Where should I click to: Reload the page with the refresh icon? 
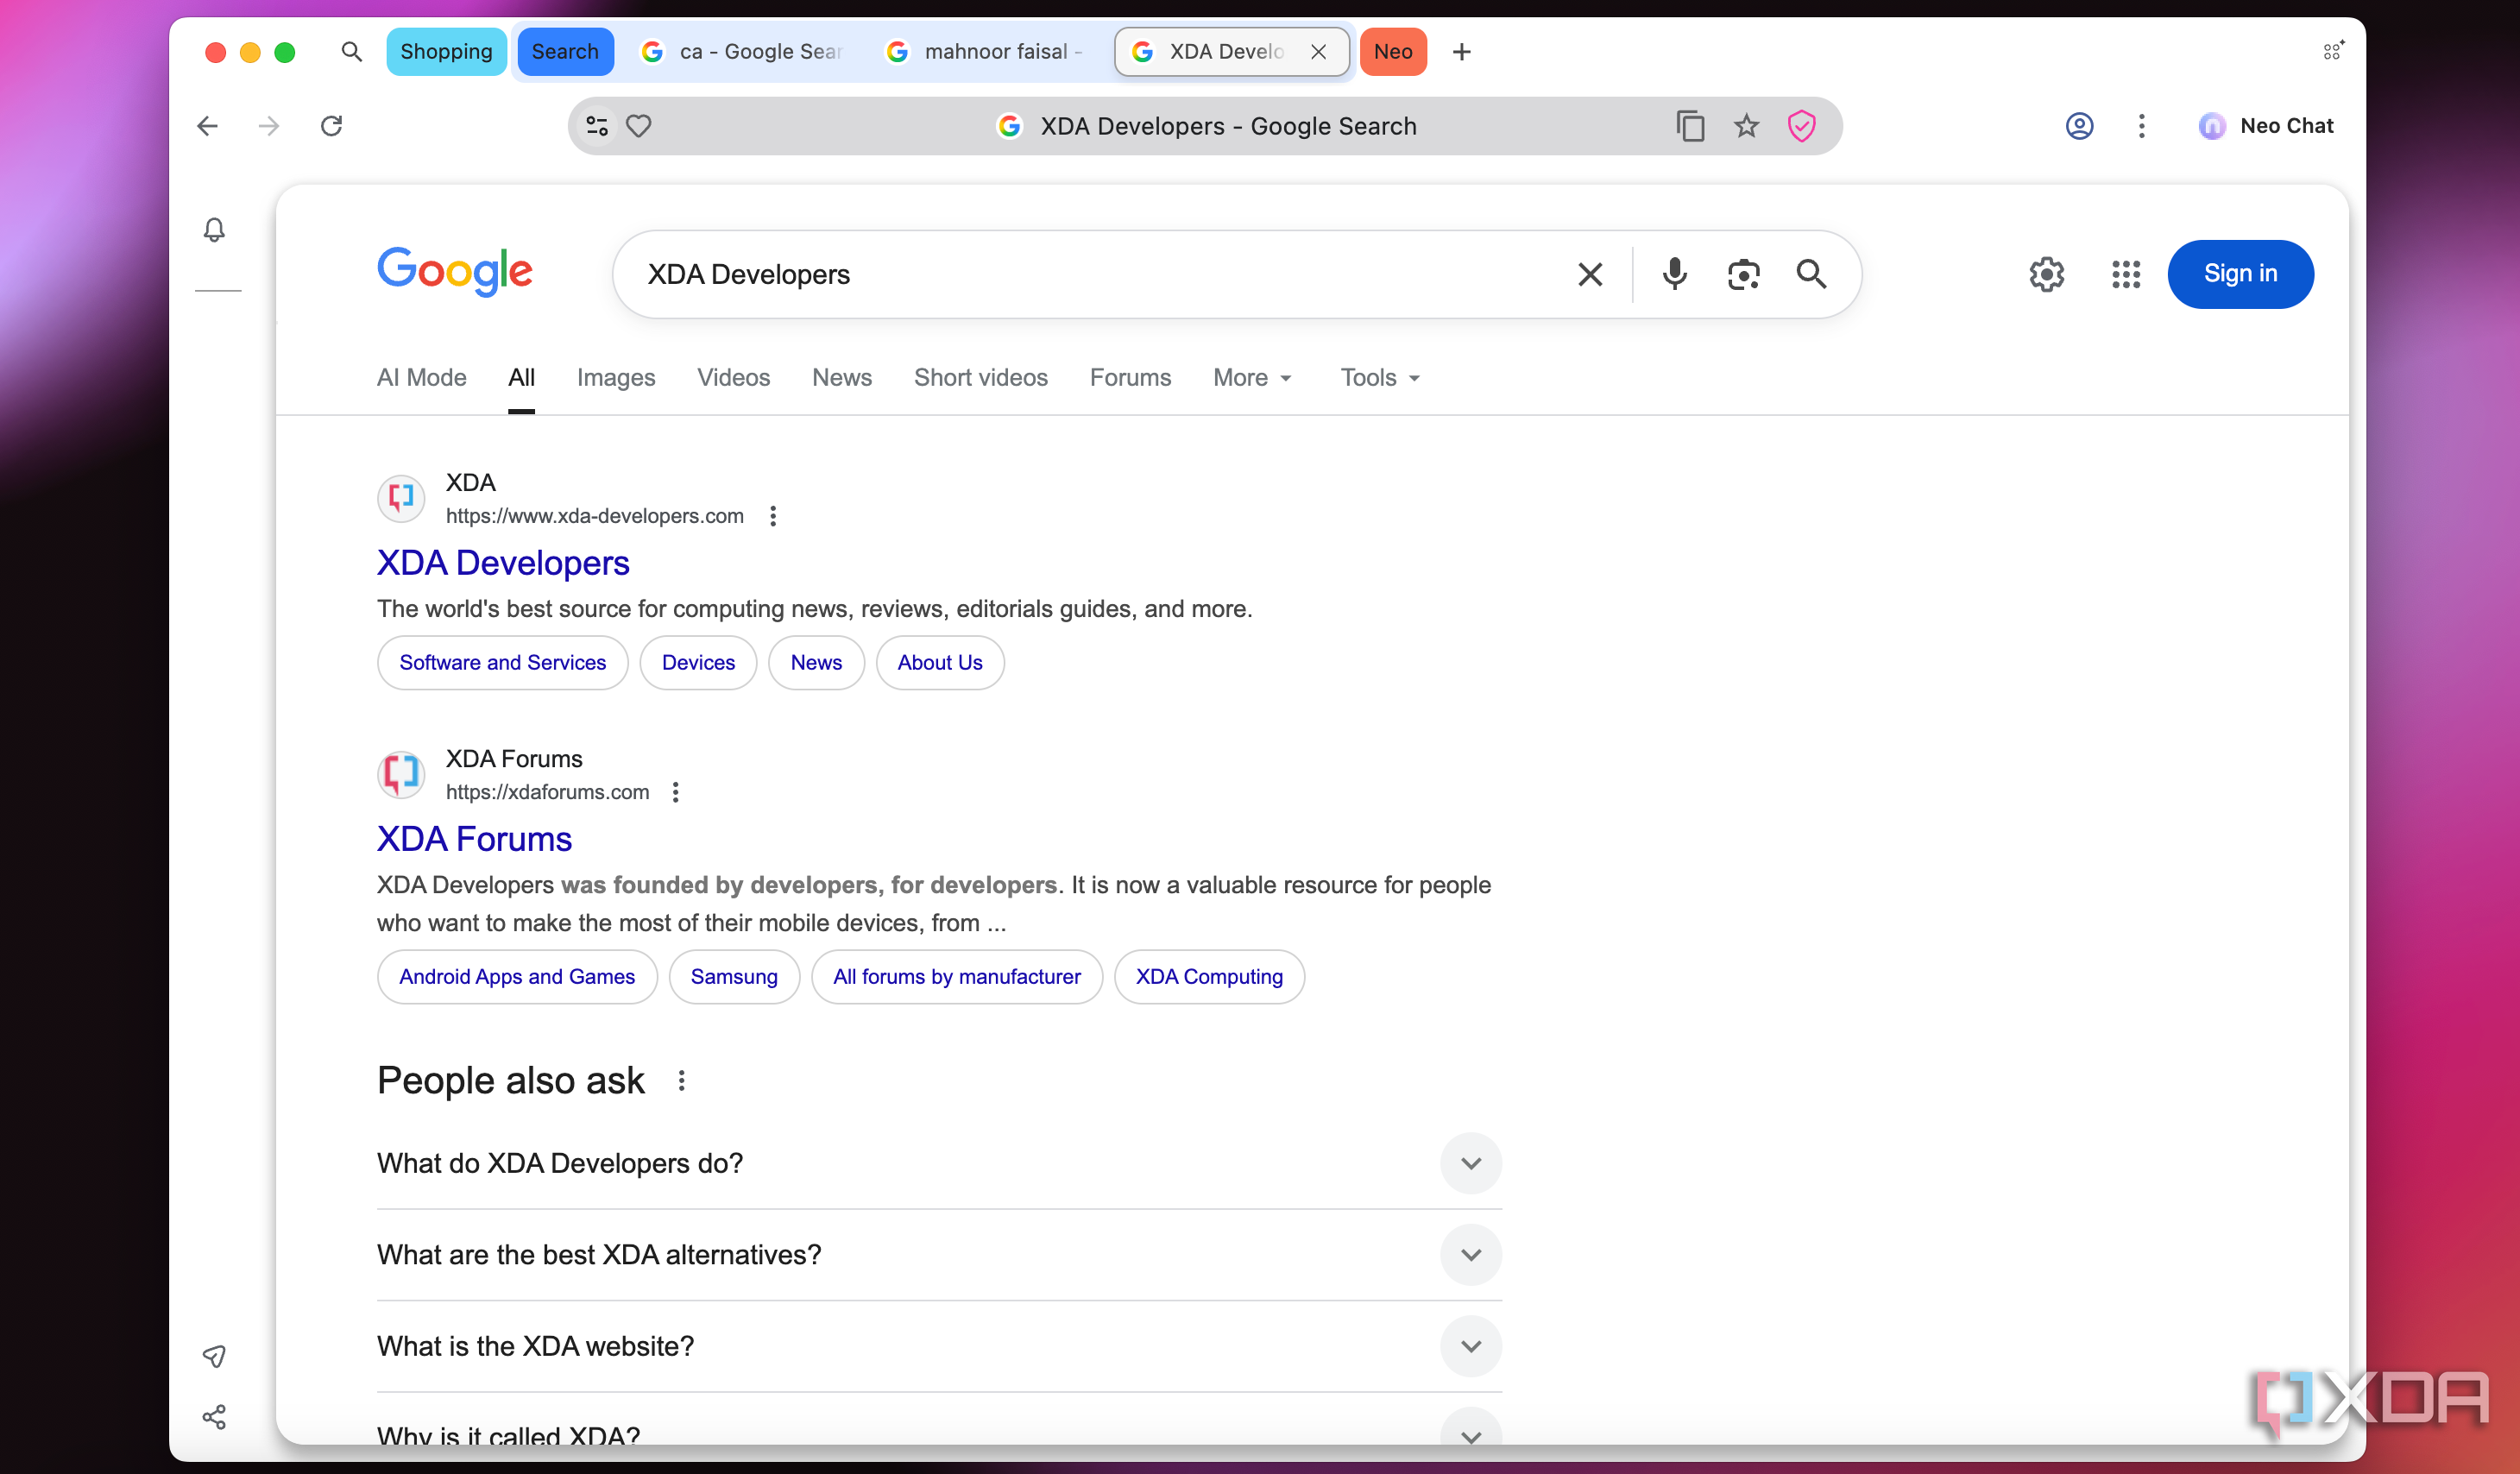click(x=332, y=126)
